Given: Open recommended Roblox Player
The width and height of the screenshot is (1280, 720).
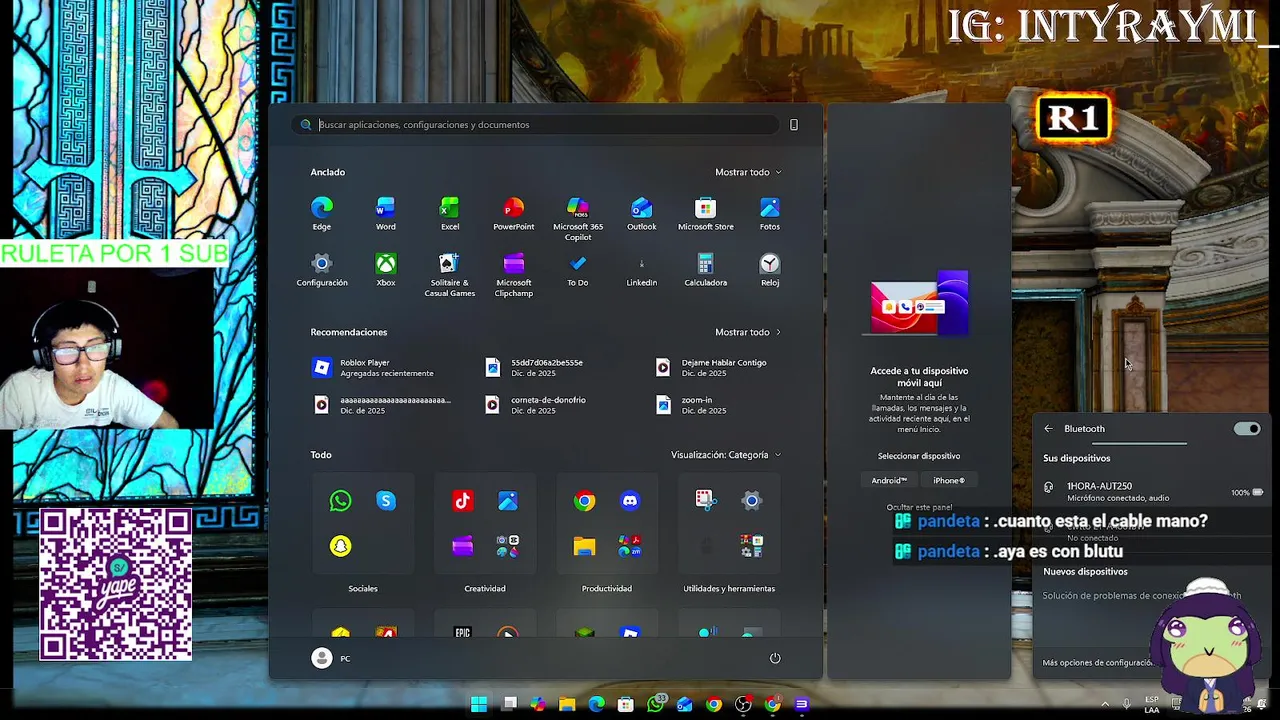Looking at the screenshot, I should pyautogui.click(x=386, y=368).
